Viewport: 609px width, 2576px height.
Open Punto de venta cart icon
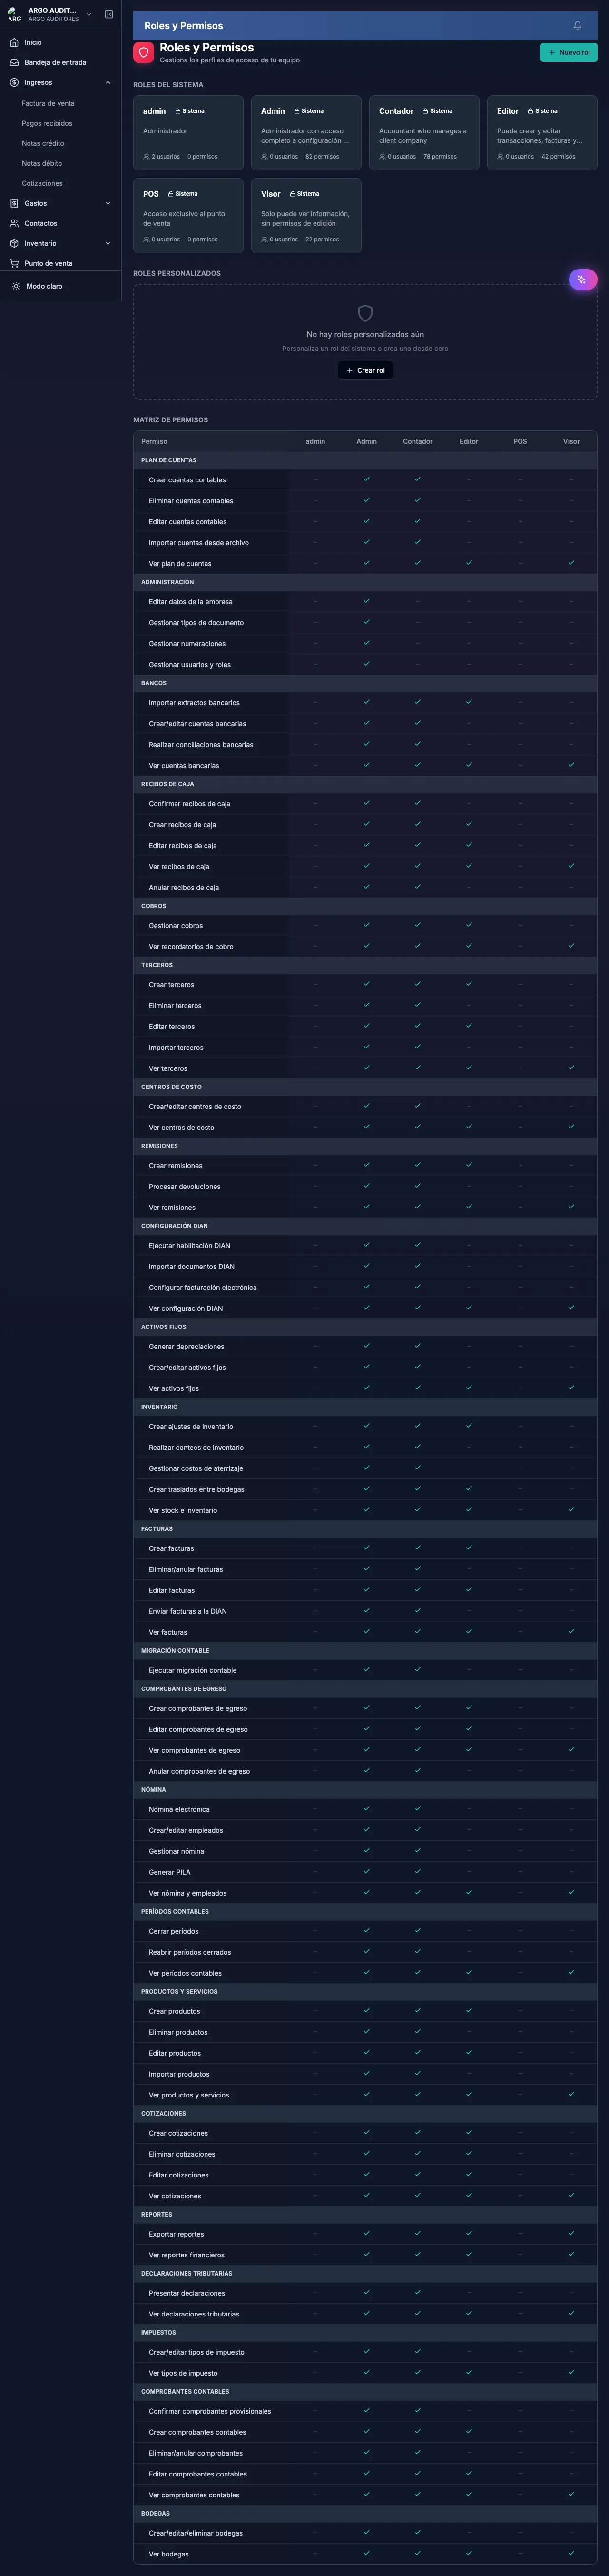(14, 264)
